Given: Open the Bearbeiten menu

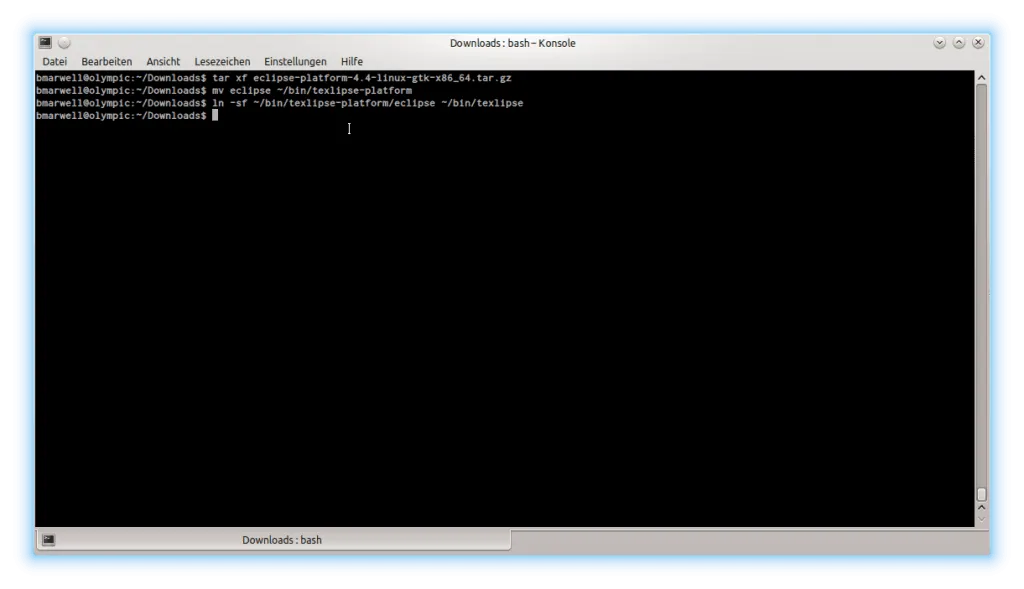Looking at the screenshot, I should 106,62.
